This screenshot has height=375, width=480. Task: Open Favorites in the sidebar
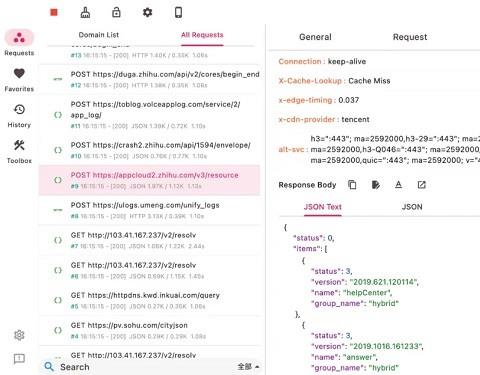[x=19, y=80]
